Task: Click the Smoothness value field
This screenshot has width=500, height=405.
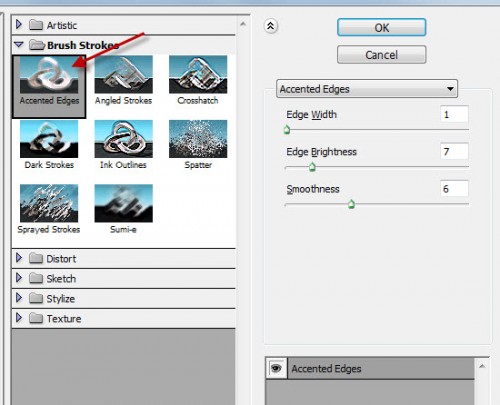Action: click(454, 189)
